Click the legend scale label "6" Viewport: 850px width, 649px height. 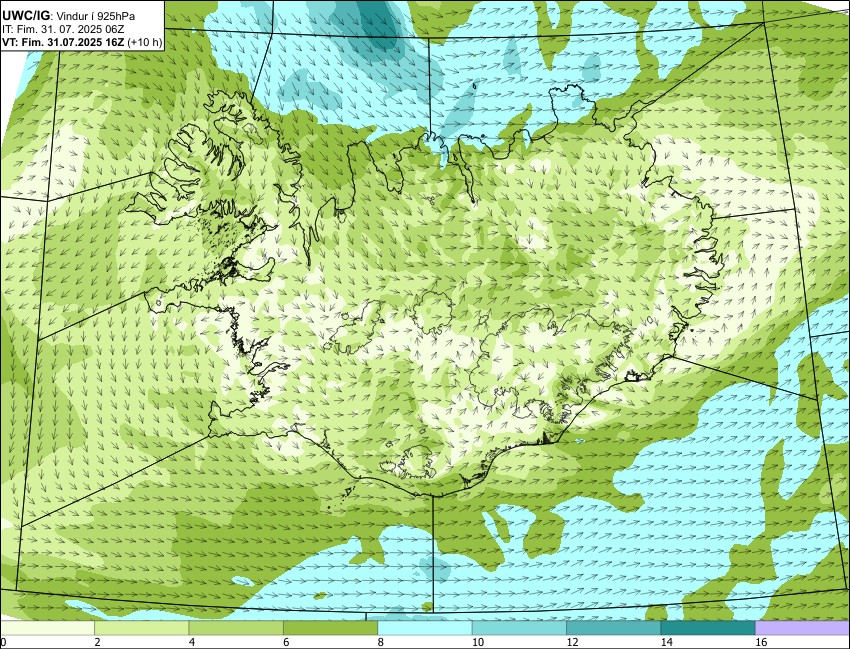(x=286, y=642)
